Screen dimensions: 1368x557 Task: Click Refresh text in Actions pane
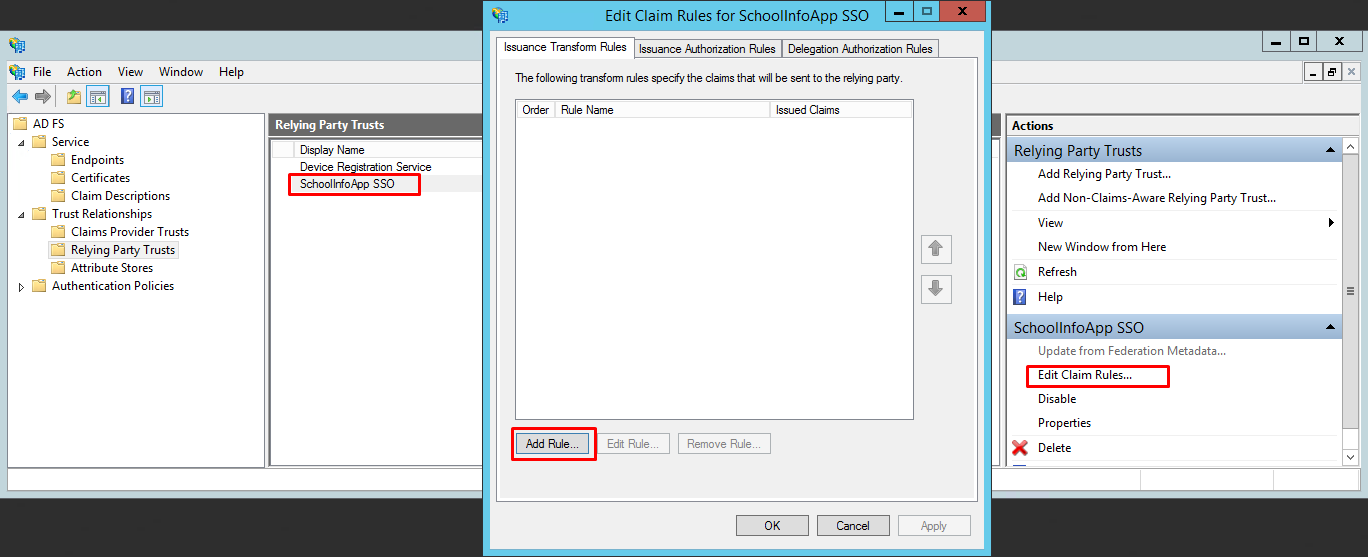click(x=1057, y=272)
